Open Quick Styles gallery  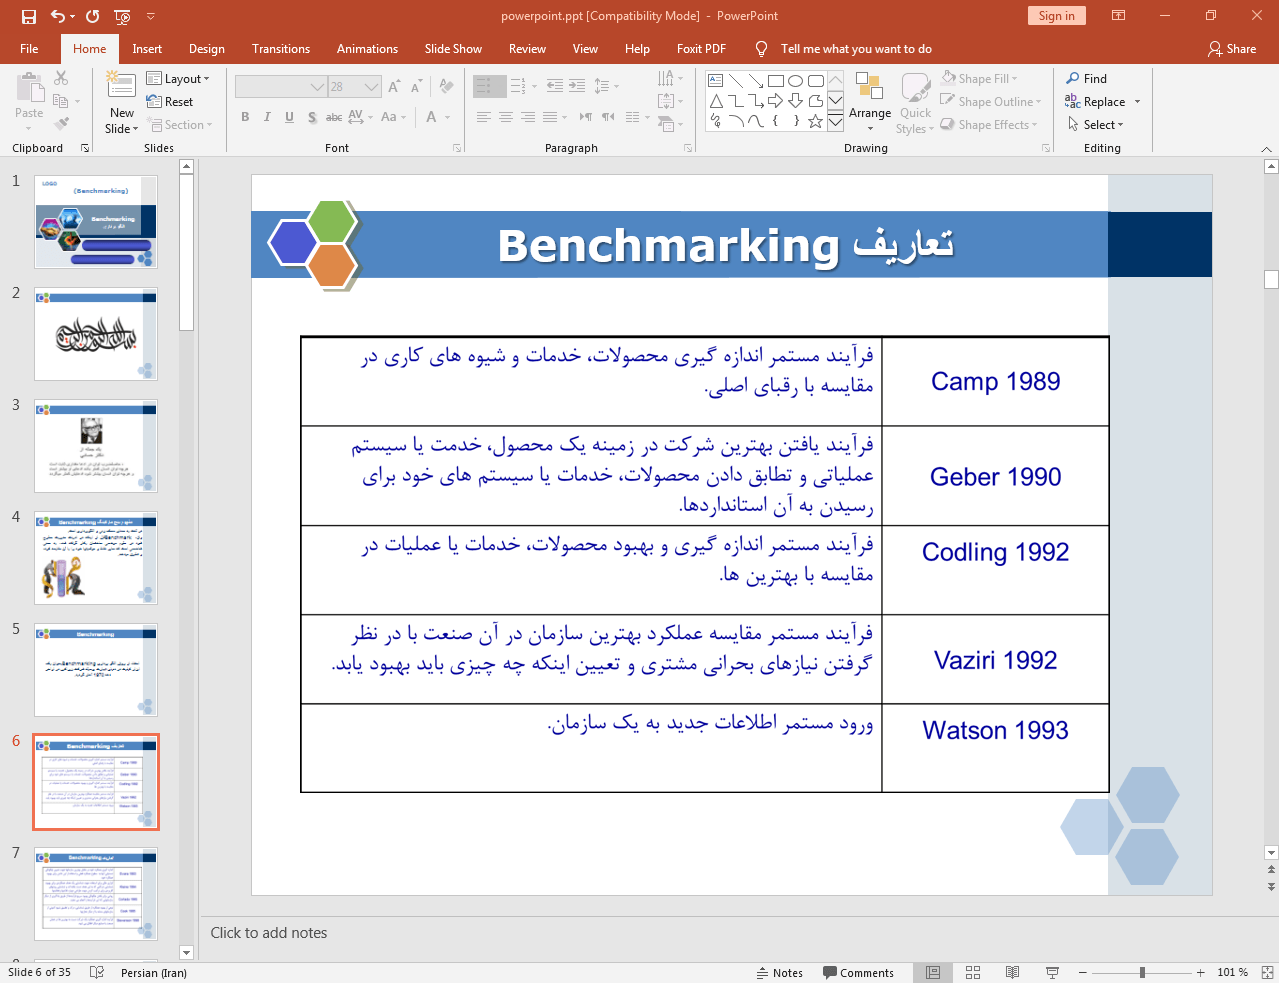coord(915,102)
